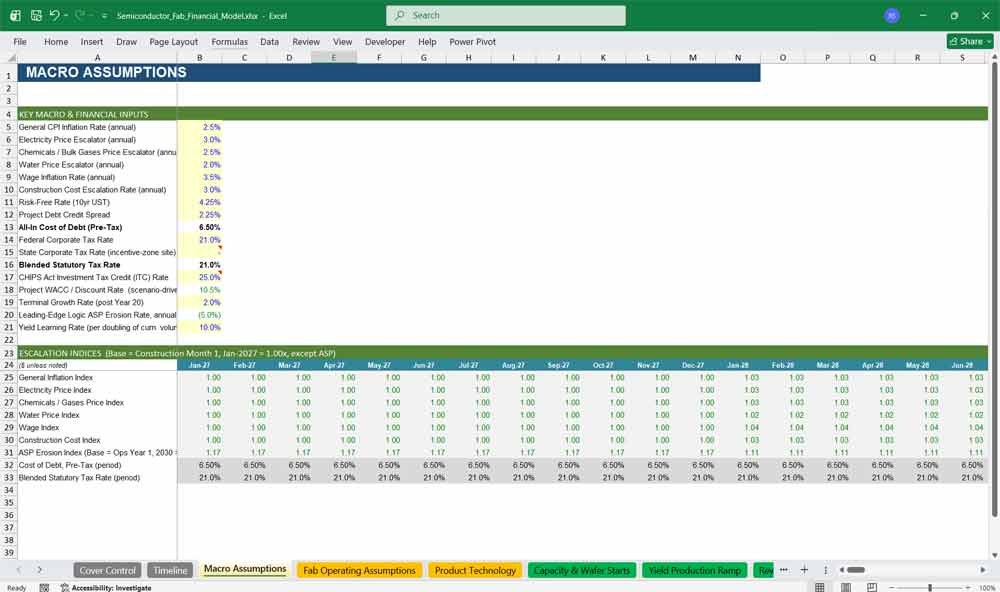Open the Formulas ribbon tab

tap(230, 41)
